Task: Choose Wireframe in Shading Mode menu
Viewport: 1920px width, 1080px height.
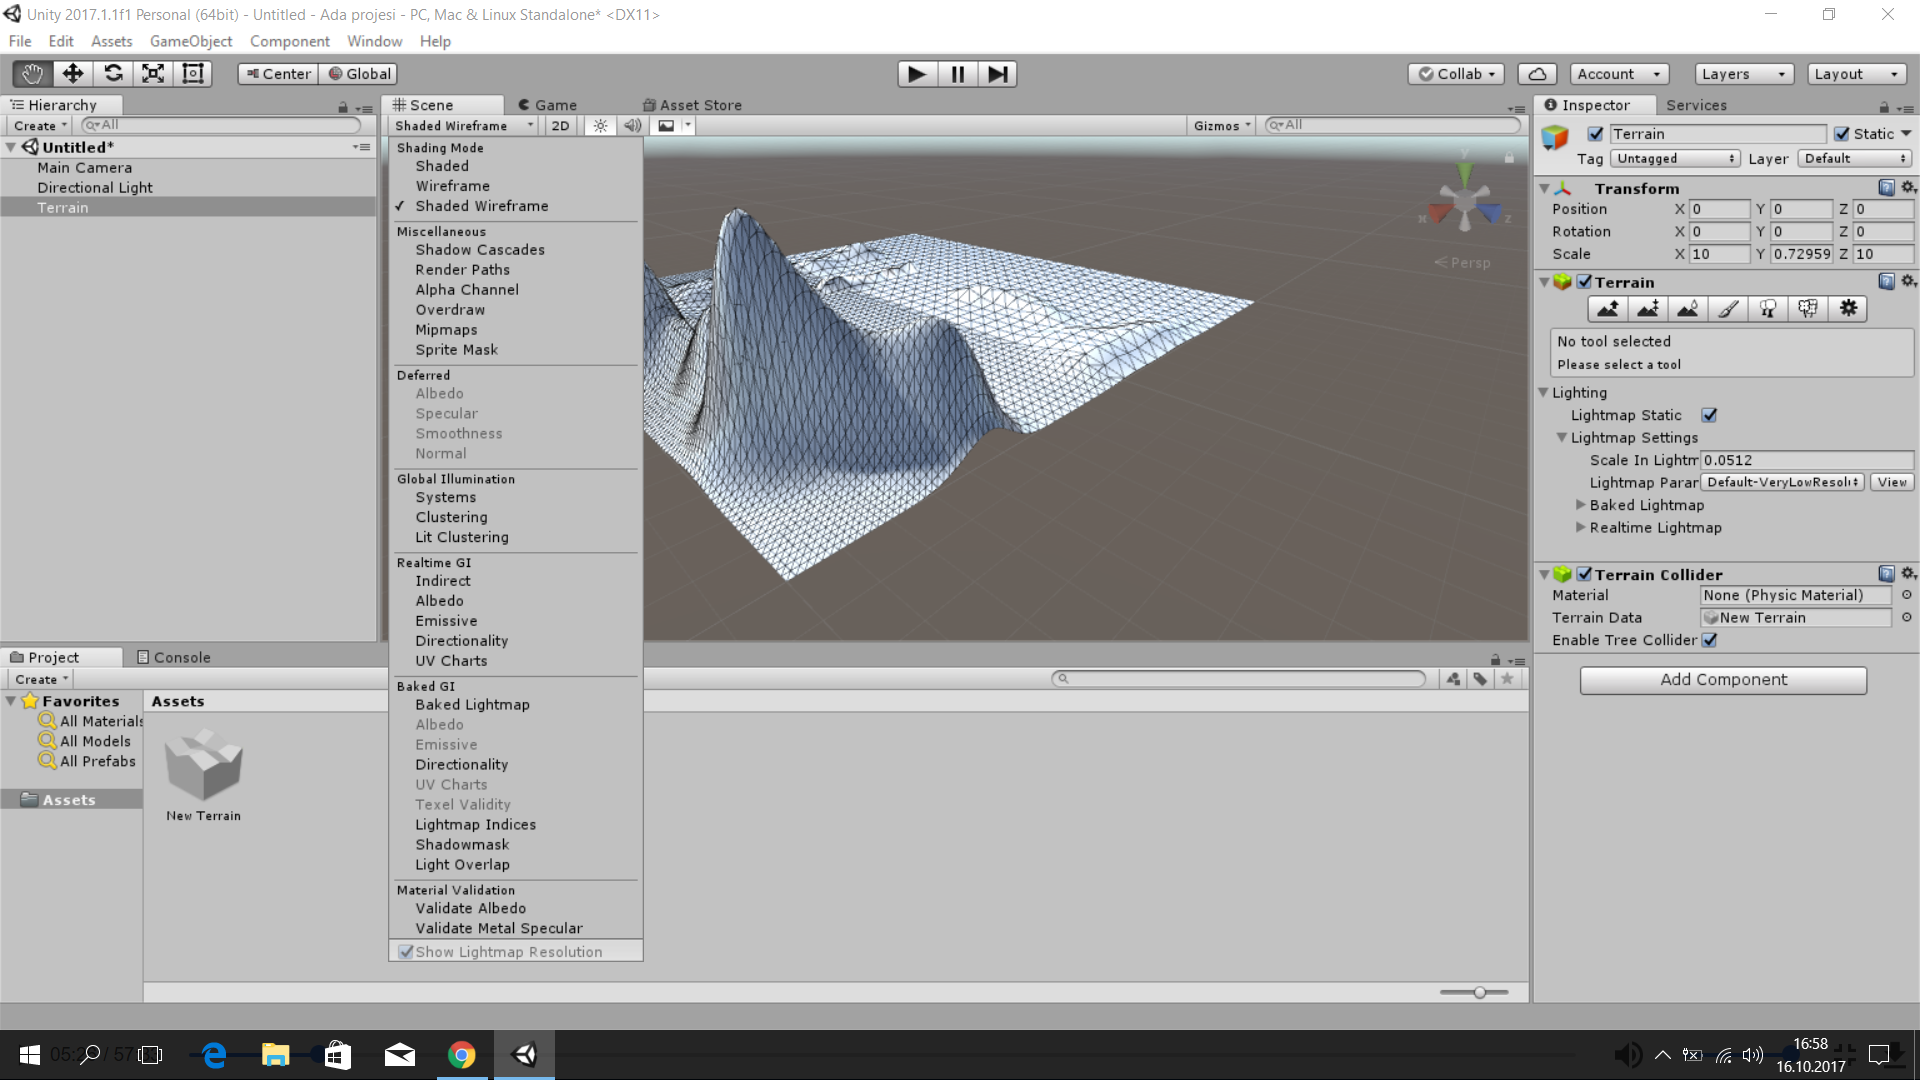Action: click(x=452, y=186)
